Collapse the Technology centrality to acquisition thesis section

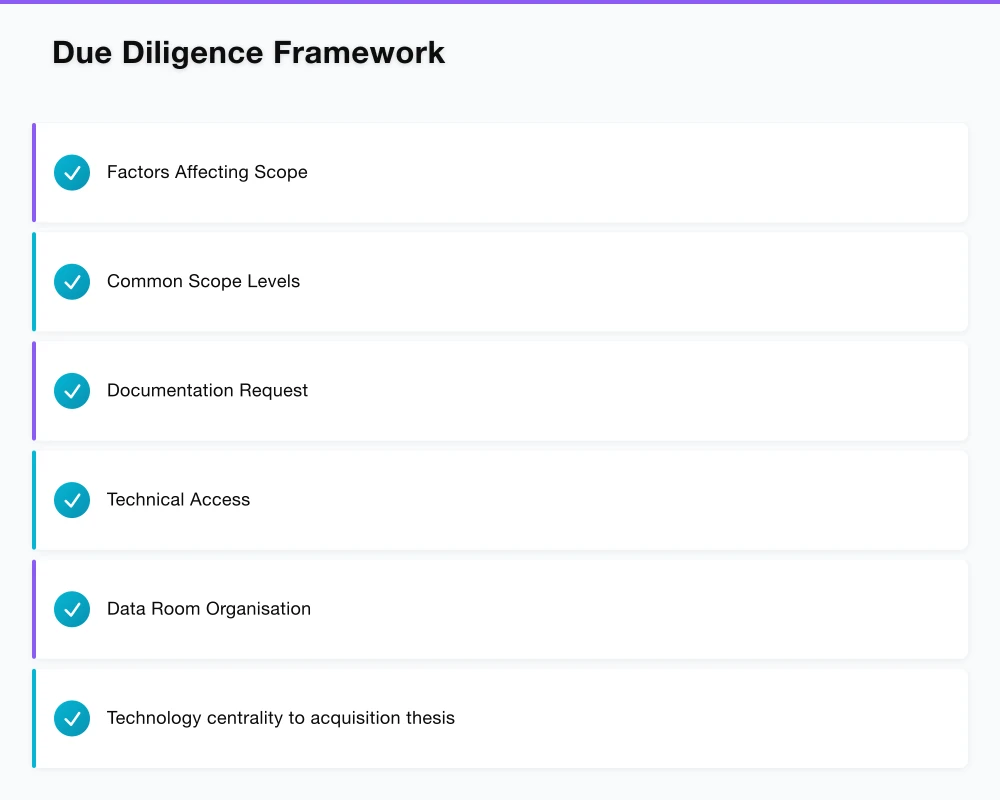(x=500, y=717)
